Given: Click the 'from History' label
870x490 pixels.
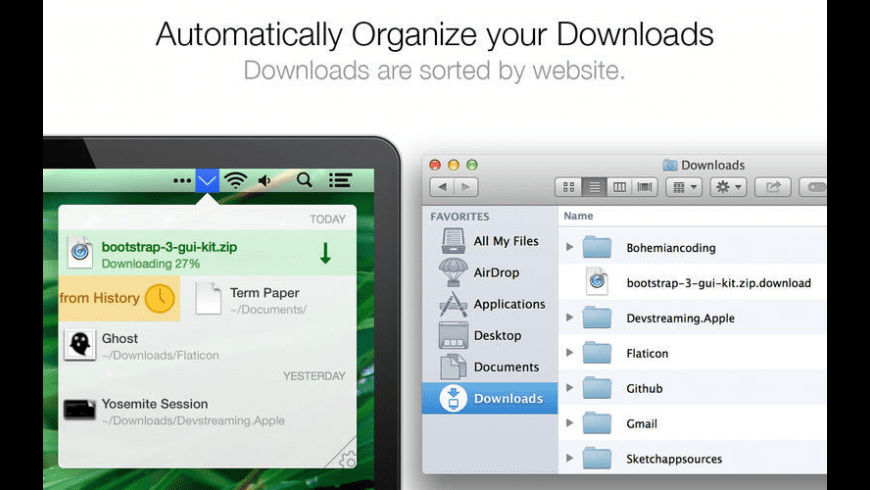Looking at the screenshot, I should [x=99, y=298].
